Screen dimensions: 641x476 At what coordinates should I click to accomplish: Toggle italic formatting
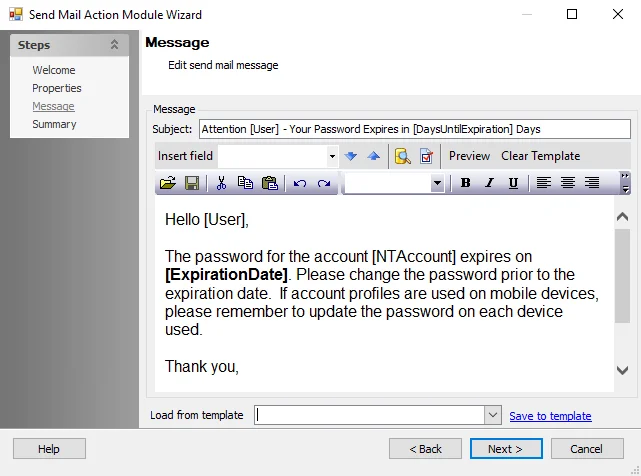[x=489, y=183]
